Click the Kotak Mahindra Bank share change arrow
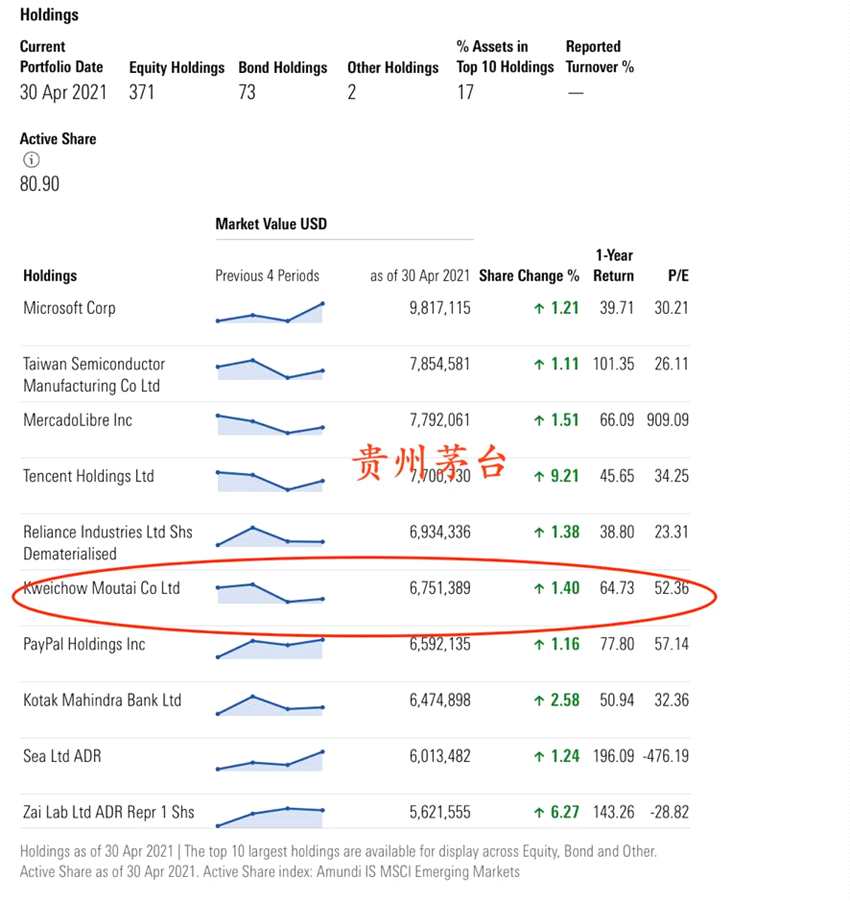 click(x=539, y=701)
